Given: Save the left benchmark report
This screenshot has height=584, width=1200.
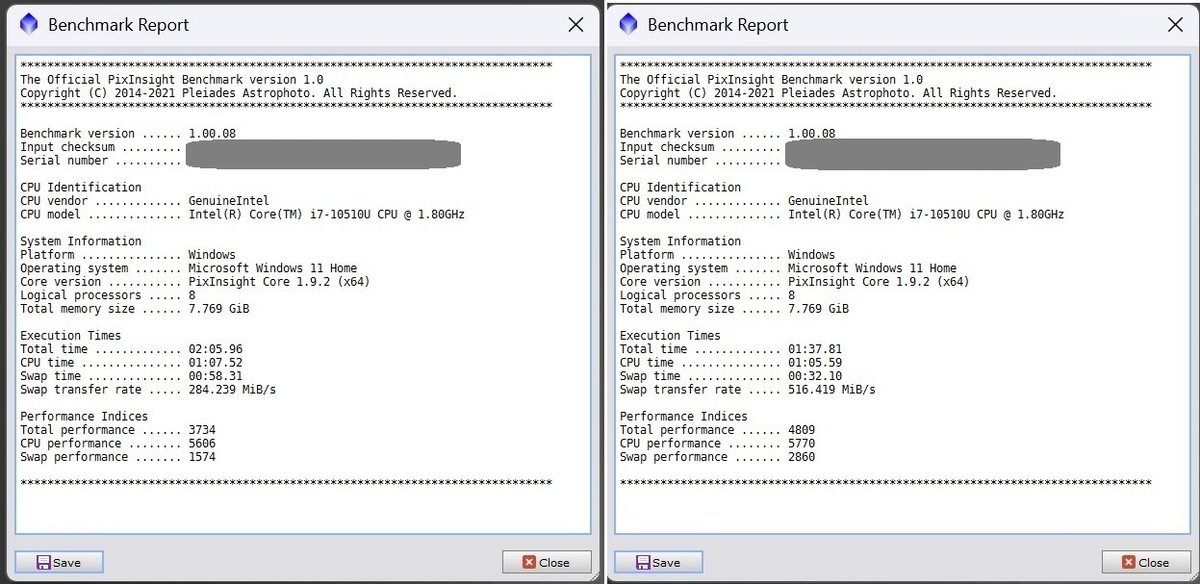Looking at the screenshot, I should coord(59,562).
